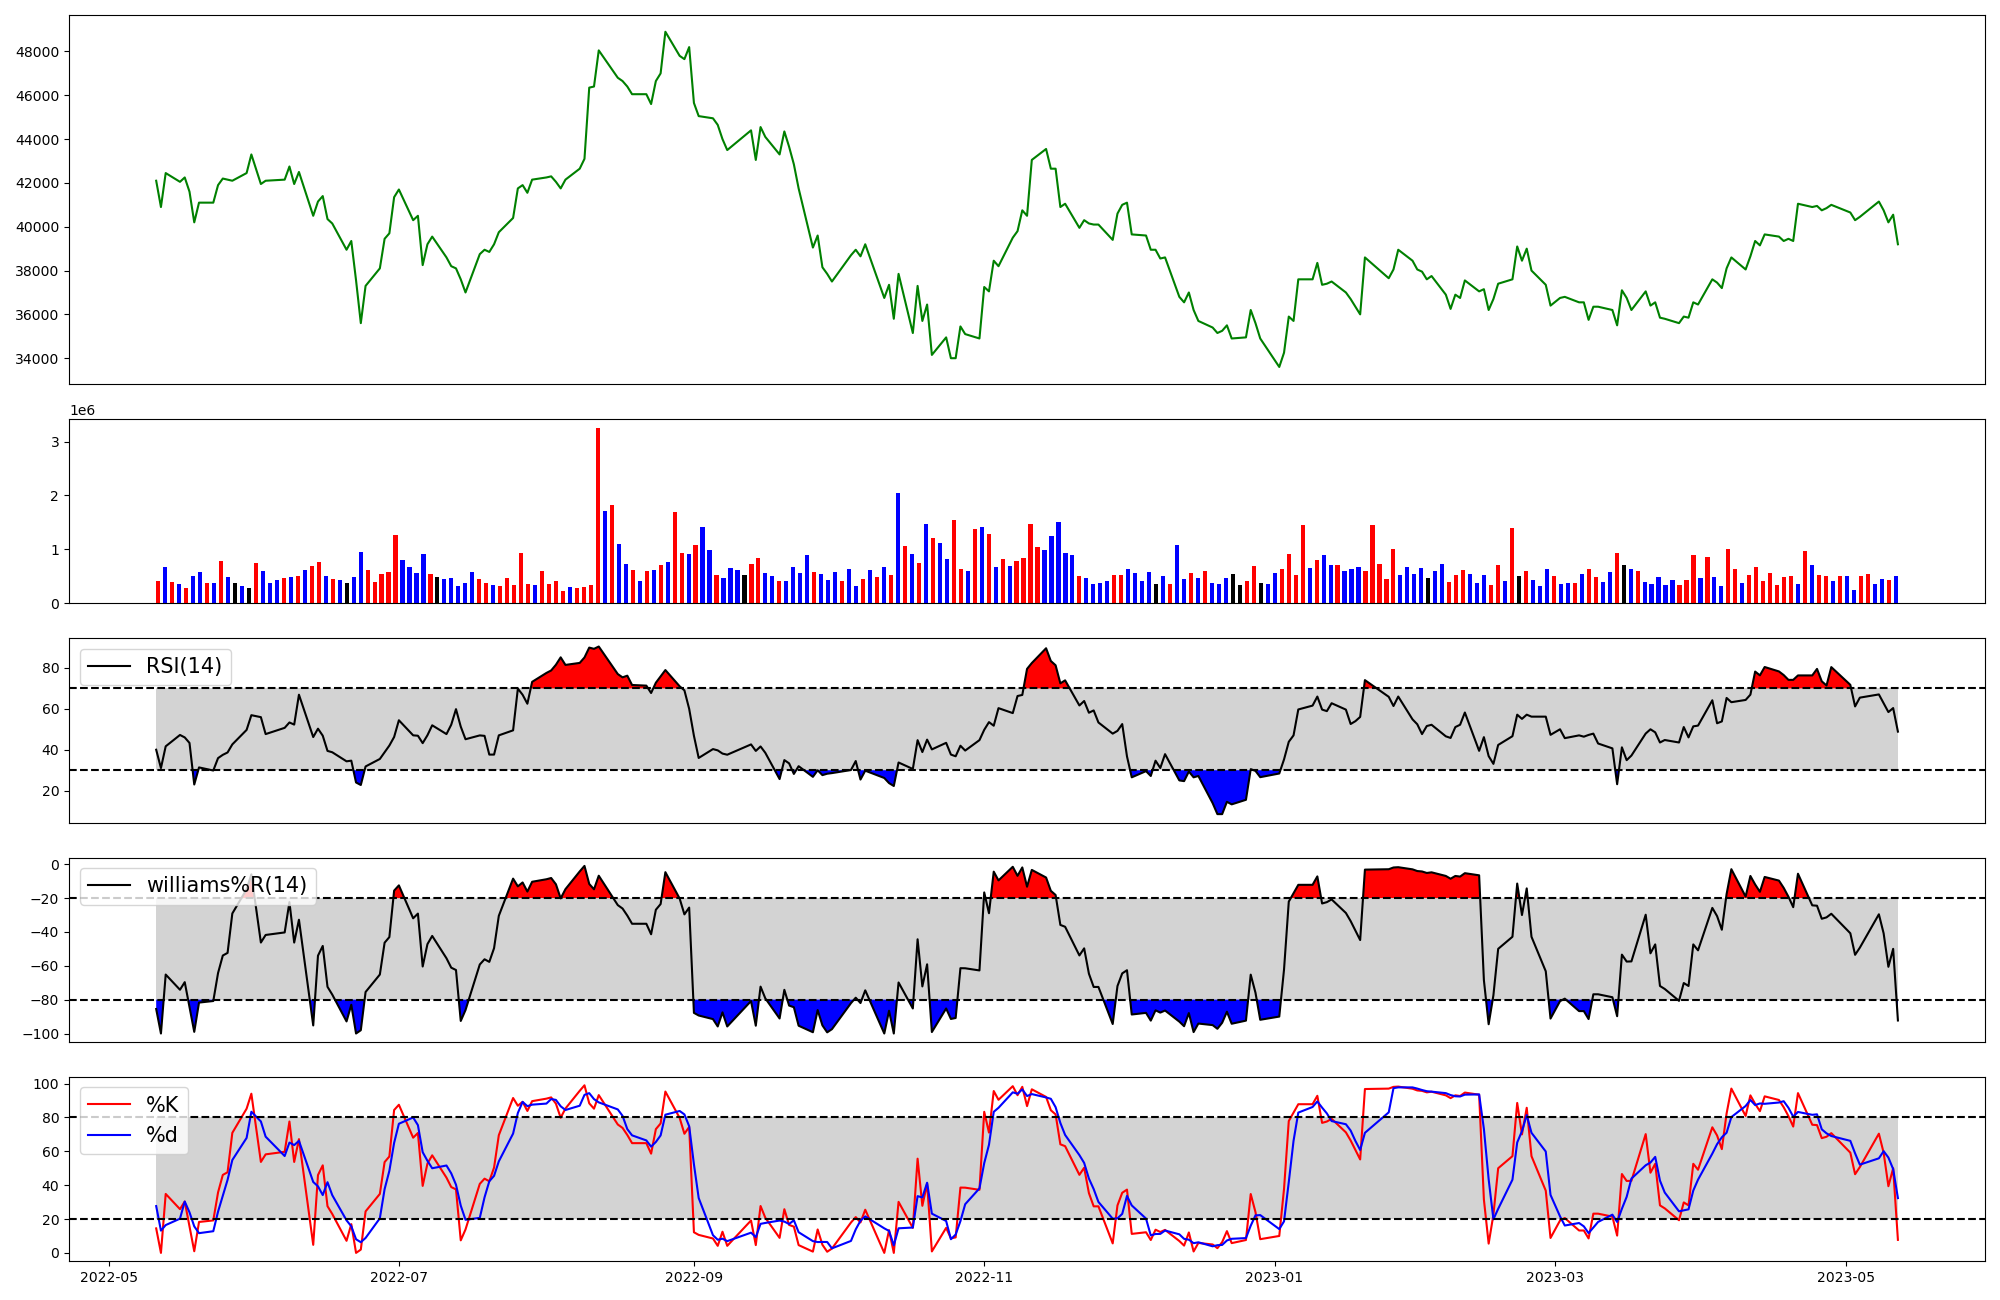Click the 2023-03 date tick label
Image resolution: width=2000 pixels, height=1300 pixels.
click(1556, 1277)
